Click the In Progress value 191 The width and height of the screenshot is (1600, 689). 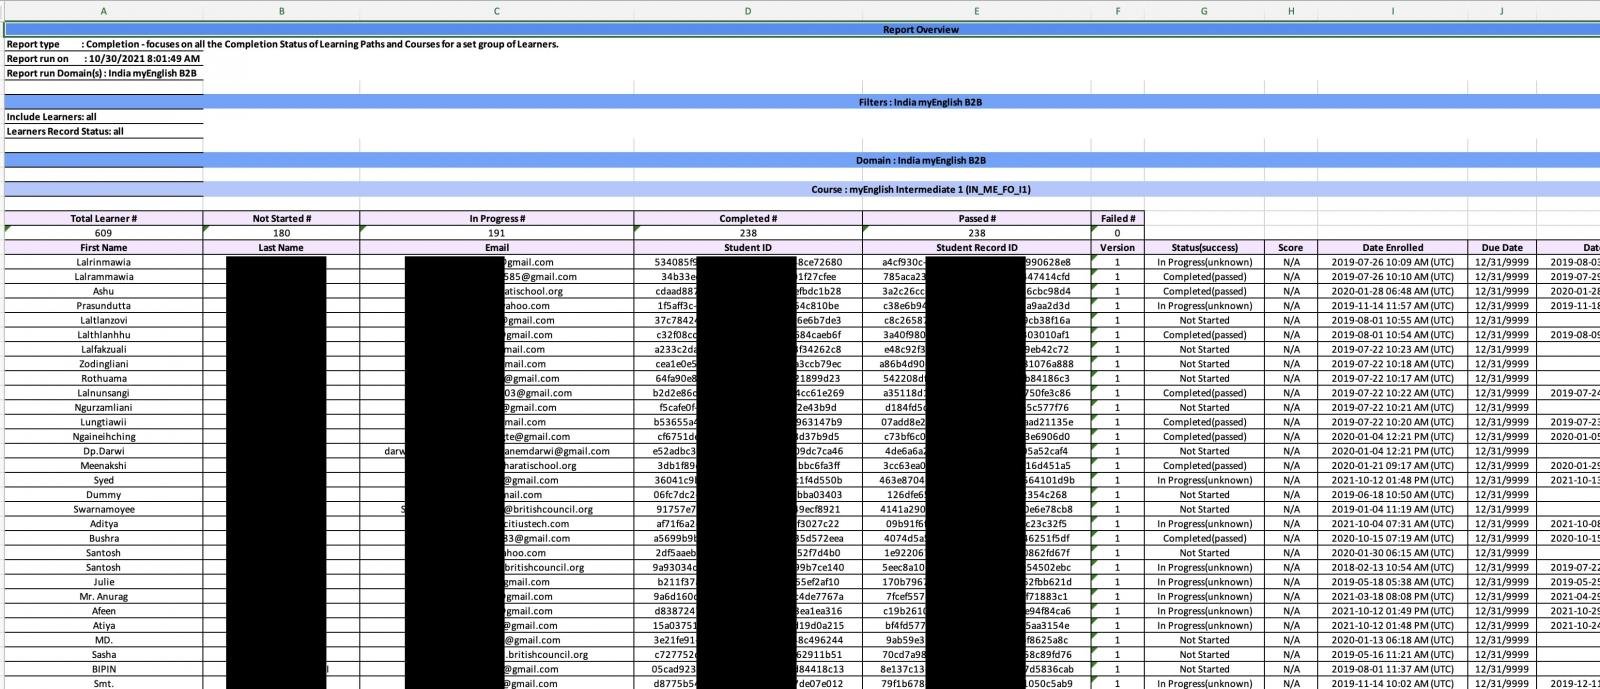[496, 233]
